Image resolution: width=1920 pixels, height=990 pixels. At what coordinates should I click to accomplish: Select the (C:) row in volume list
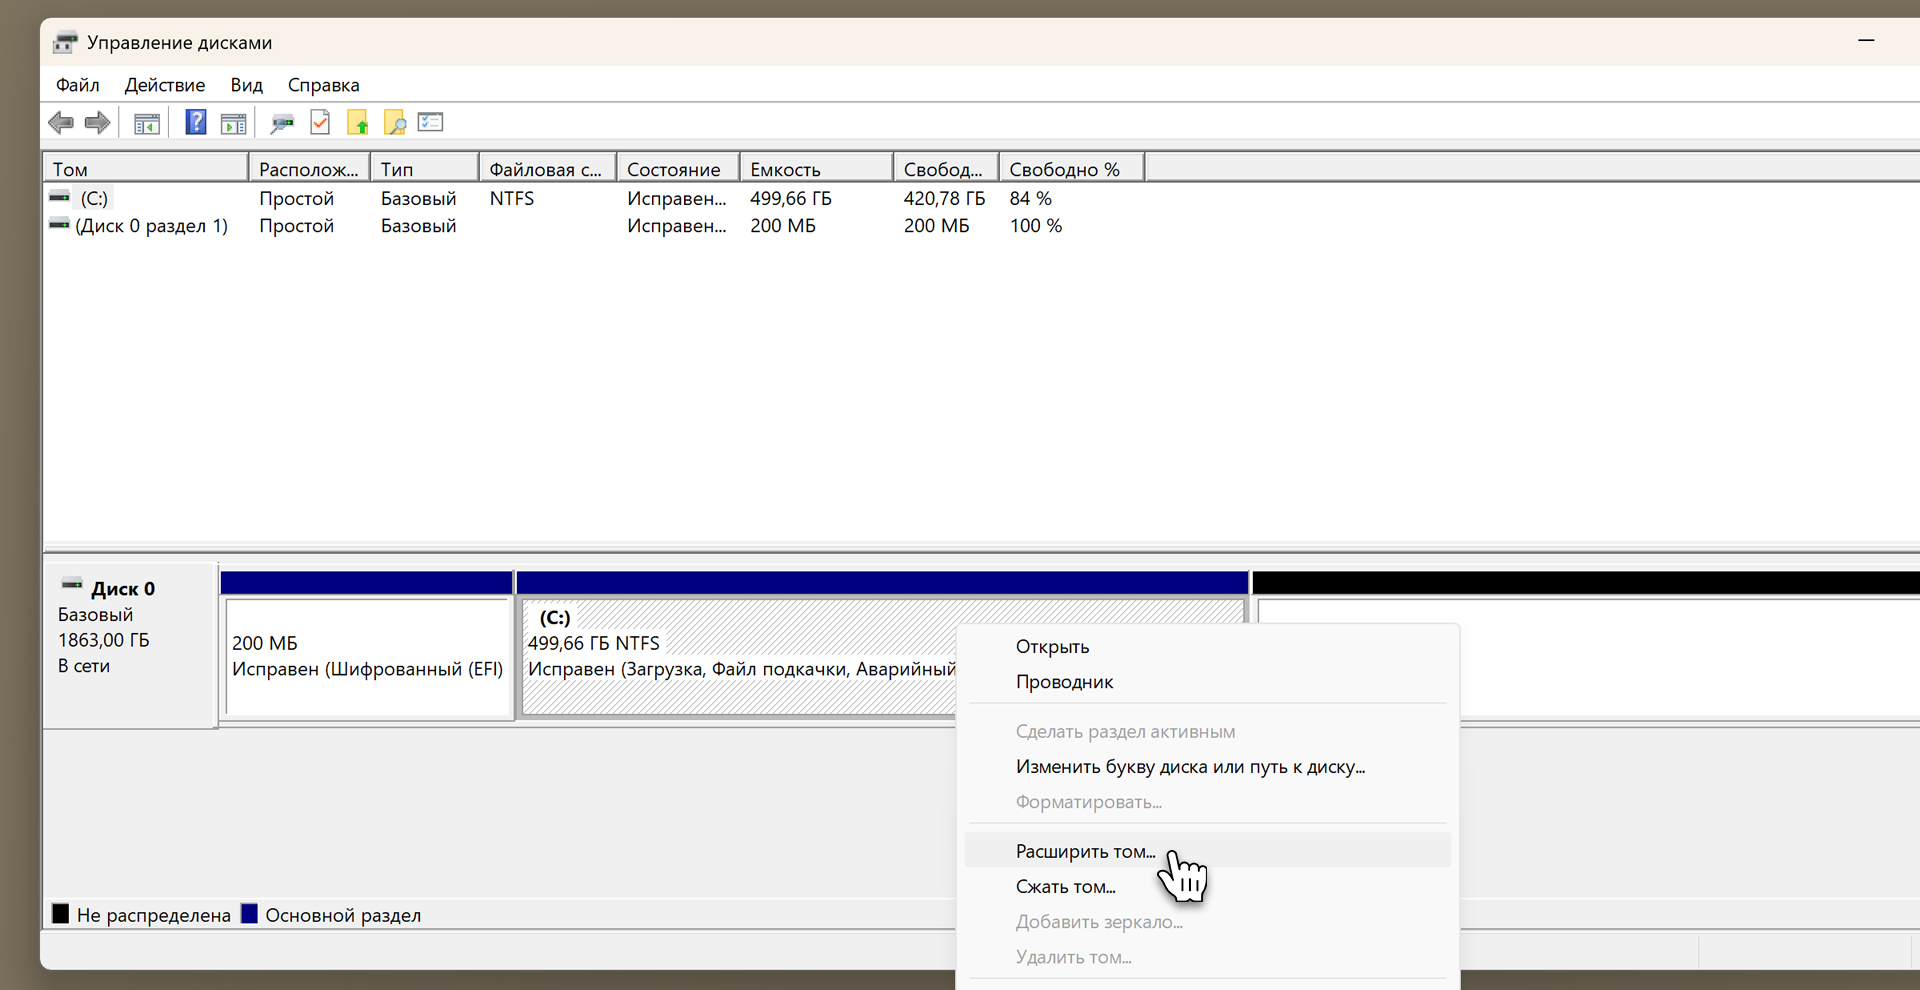point(94,198)
